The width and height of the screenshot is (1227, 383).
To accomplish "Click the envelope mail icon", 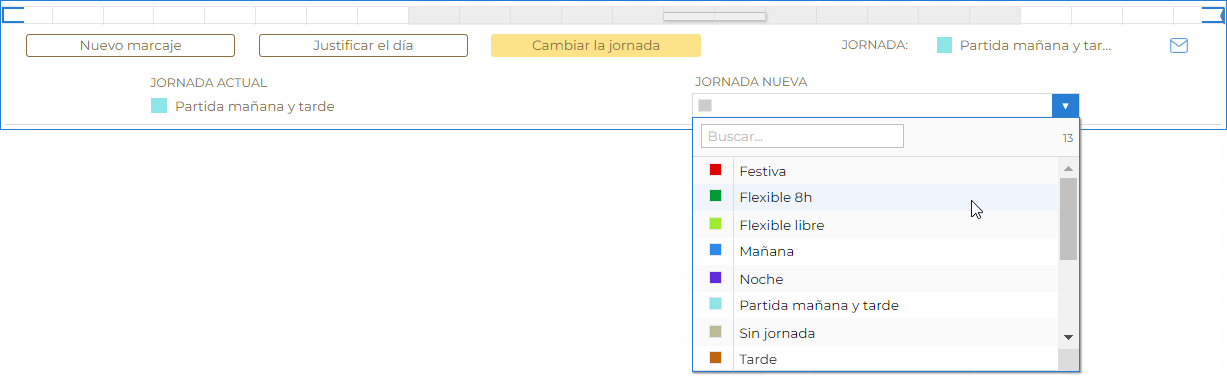I will point(1179,46).
